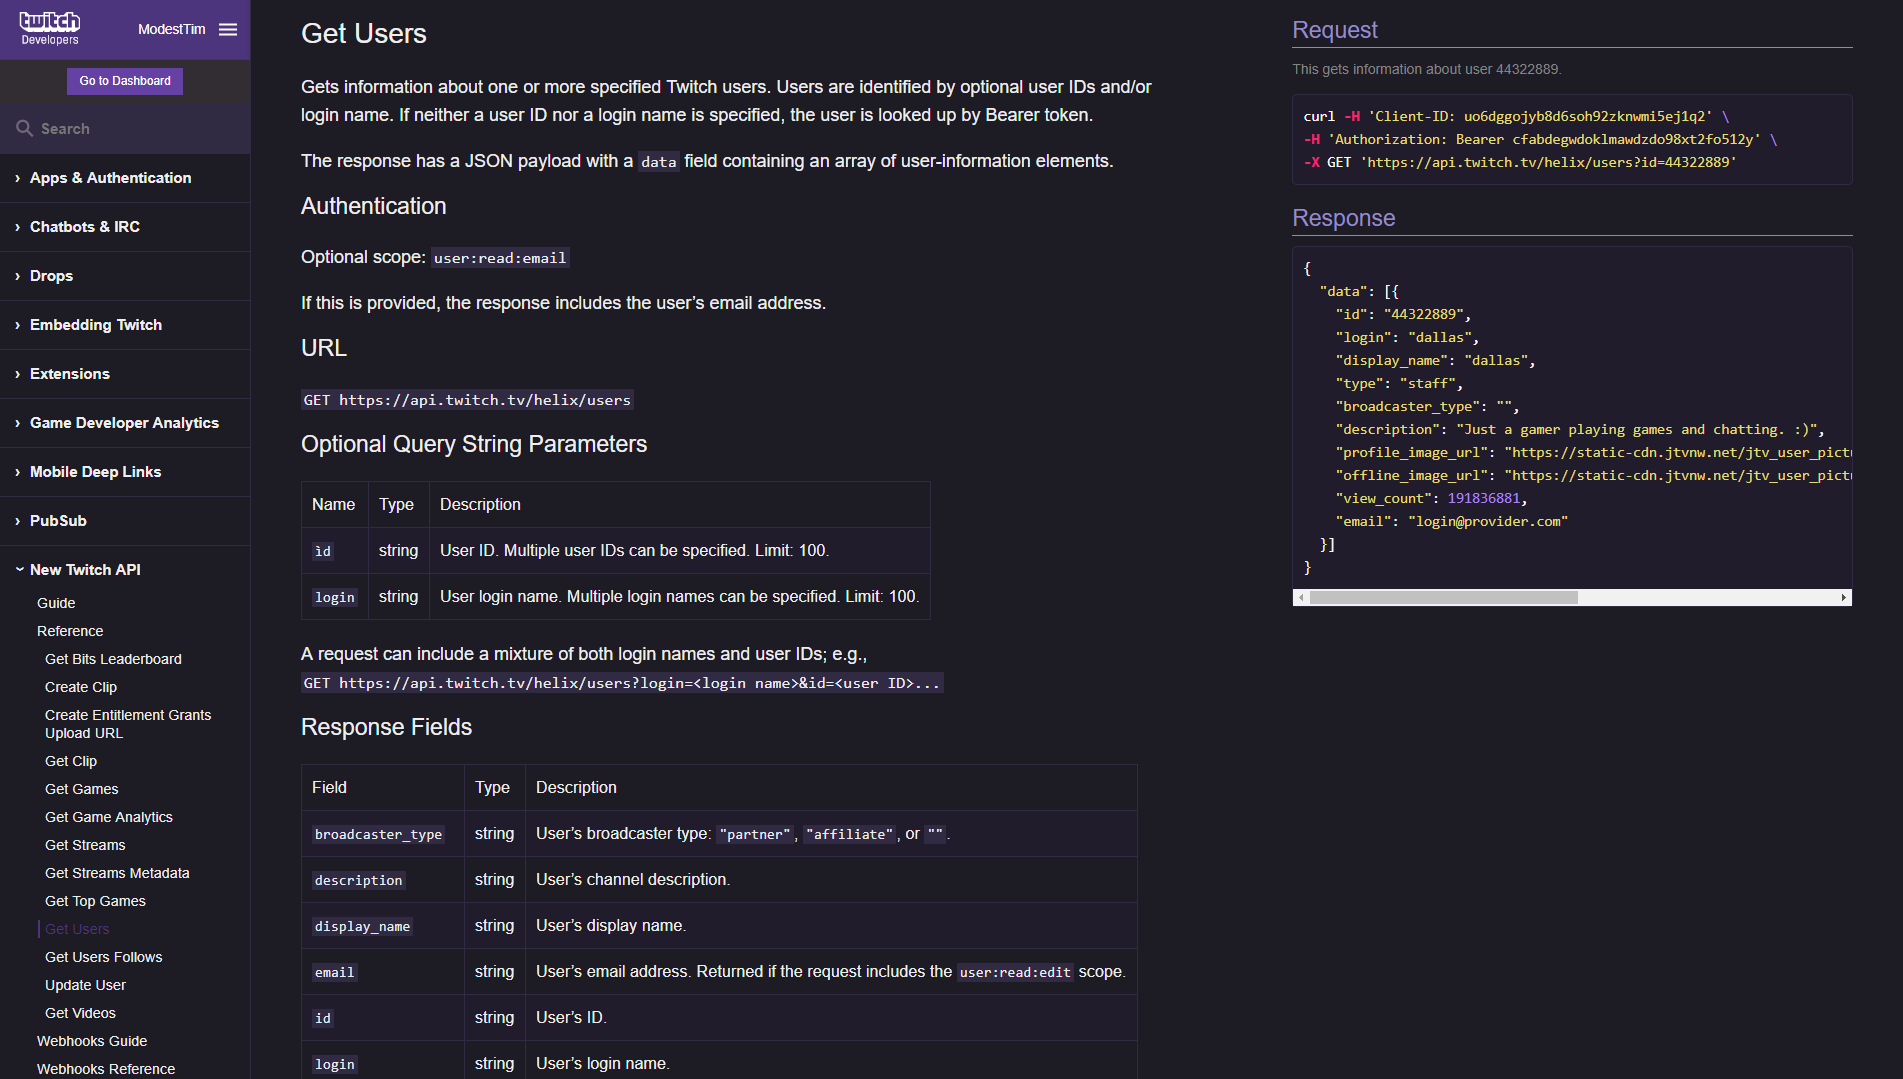Image resolution: width=1903 pixels, height=1079 pixels.
Task: Open Webhooks Reference page
Action: click(106, 1069)
